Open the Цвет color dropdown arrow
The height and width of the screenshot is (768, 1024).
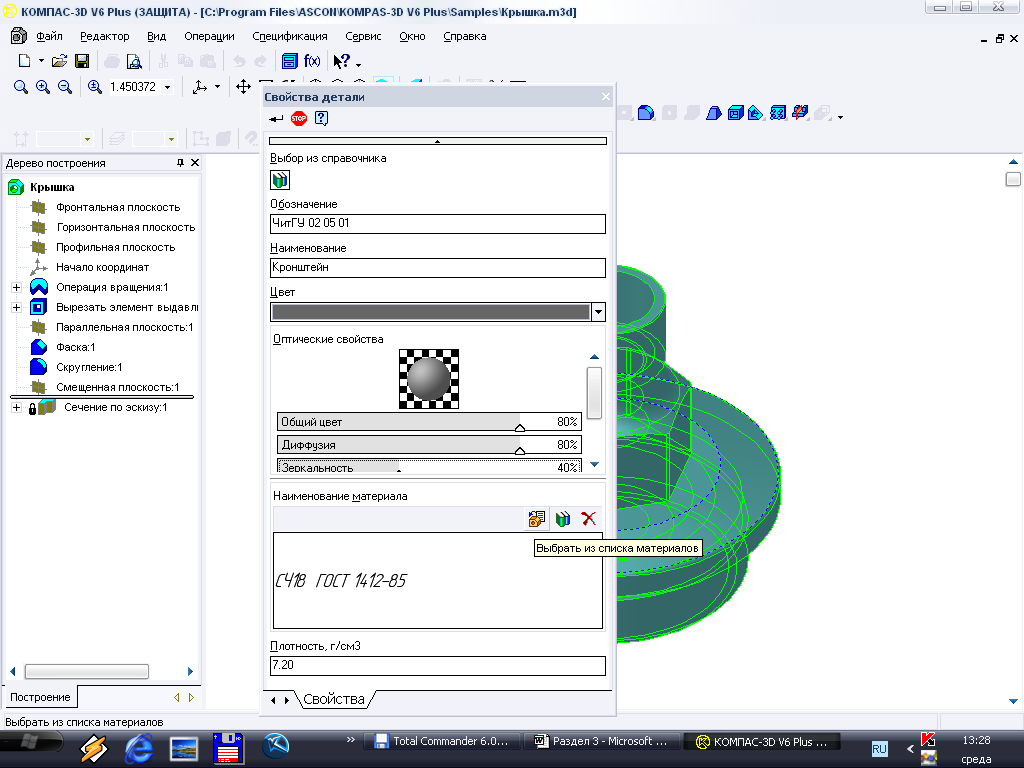[x=598, y=312]
